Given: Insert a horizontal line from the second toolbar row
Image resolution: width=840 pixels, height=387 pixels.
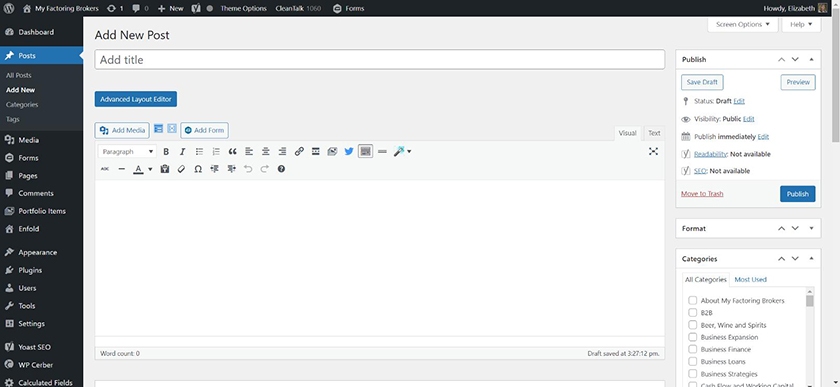Looking at the screenshot, I should [122, 169].
